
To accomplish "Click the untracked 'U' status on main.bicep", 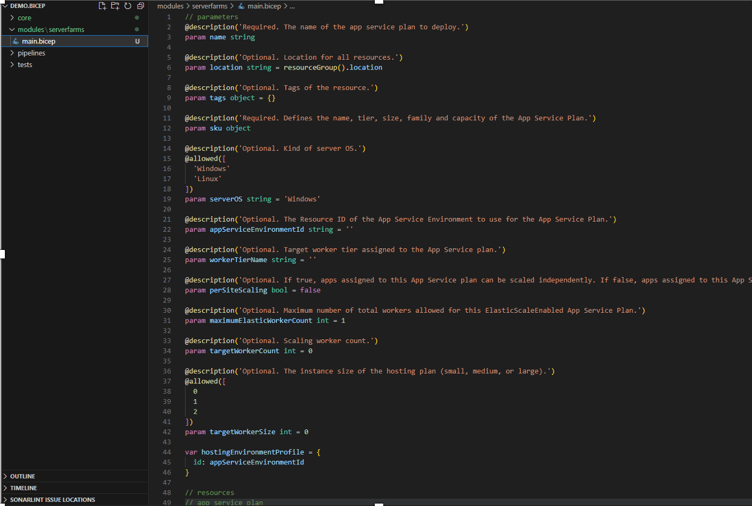I will click(137, 41).
